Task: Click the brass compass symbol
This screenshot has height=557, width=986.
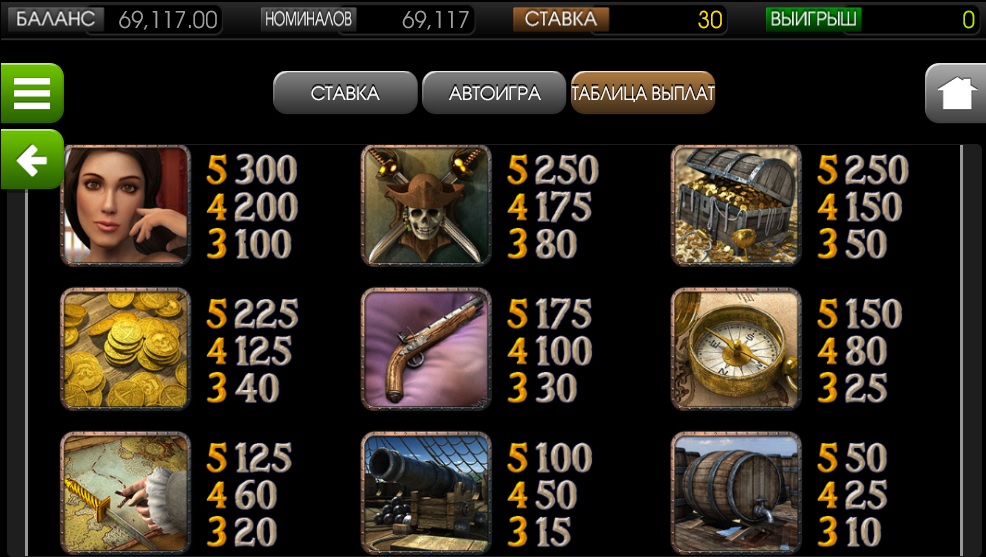Action: [736, 348]
